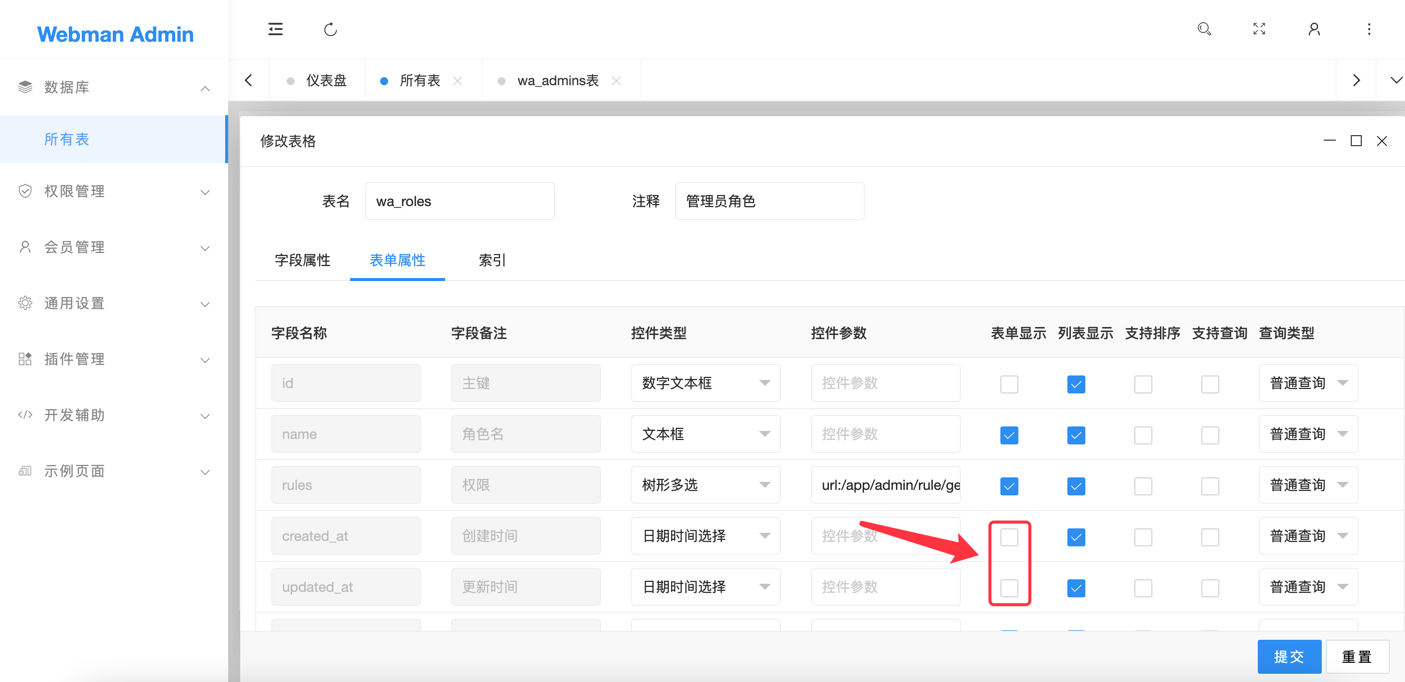Screen dimensions: 1405x682
Task: Click the 提交 submit button
Action: point(1289,657)
